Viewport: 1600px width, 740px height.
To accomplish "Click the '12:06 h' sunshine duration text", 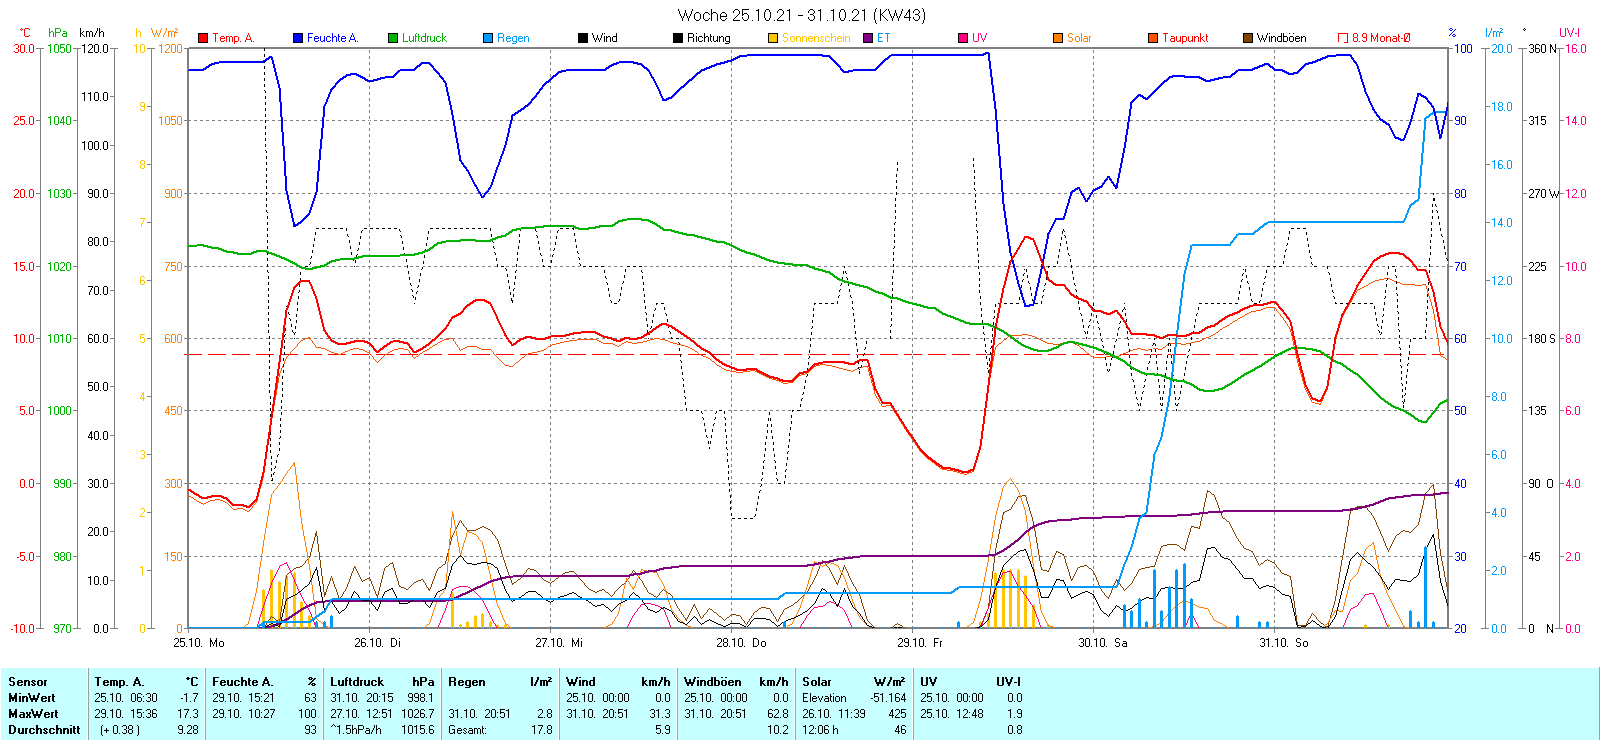I will [x=820, y=730].
